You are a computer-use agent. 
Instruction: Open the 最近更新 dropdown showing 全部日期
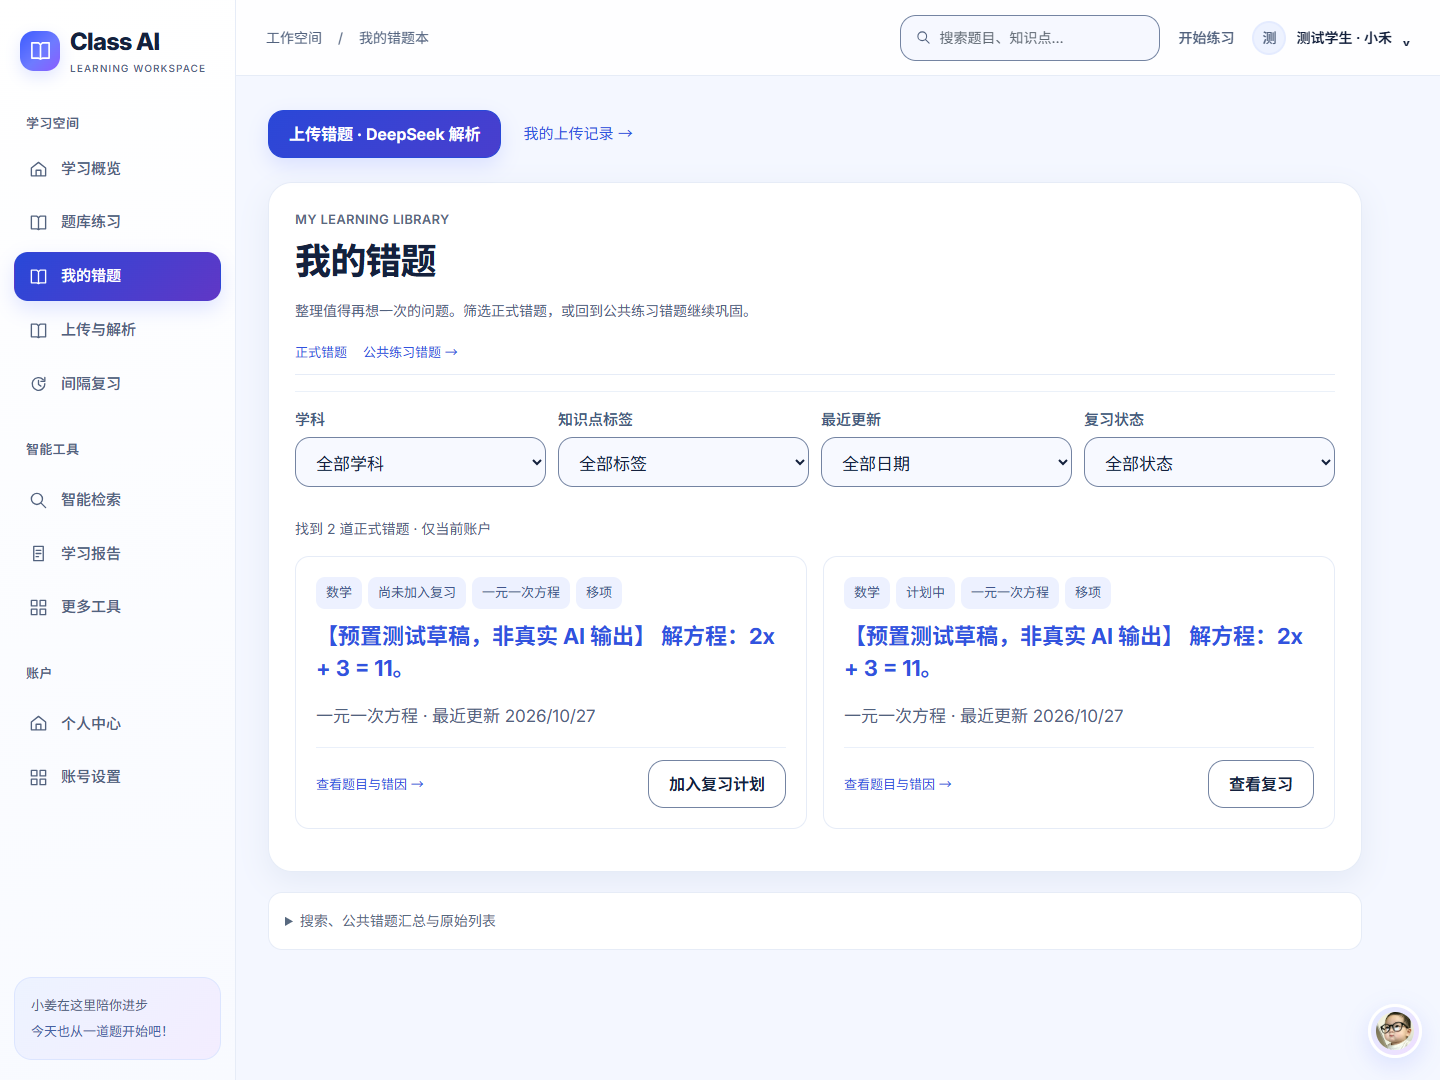coord(946,462)
